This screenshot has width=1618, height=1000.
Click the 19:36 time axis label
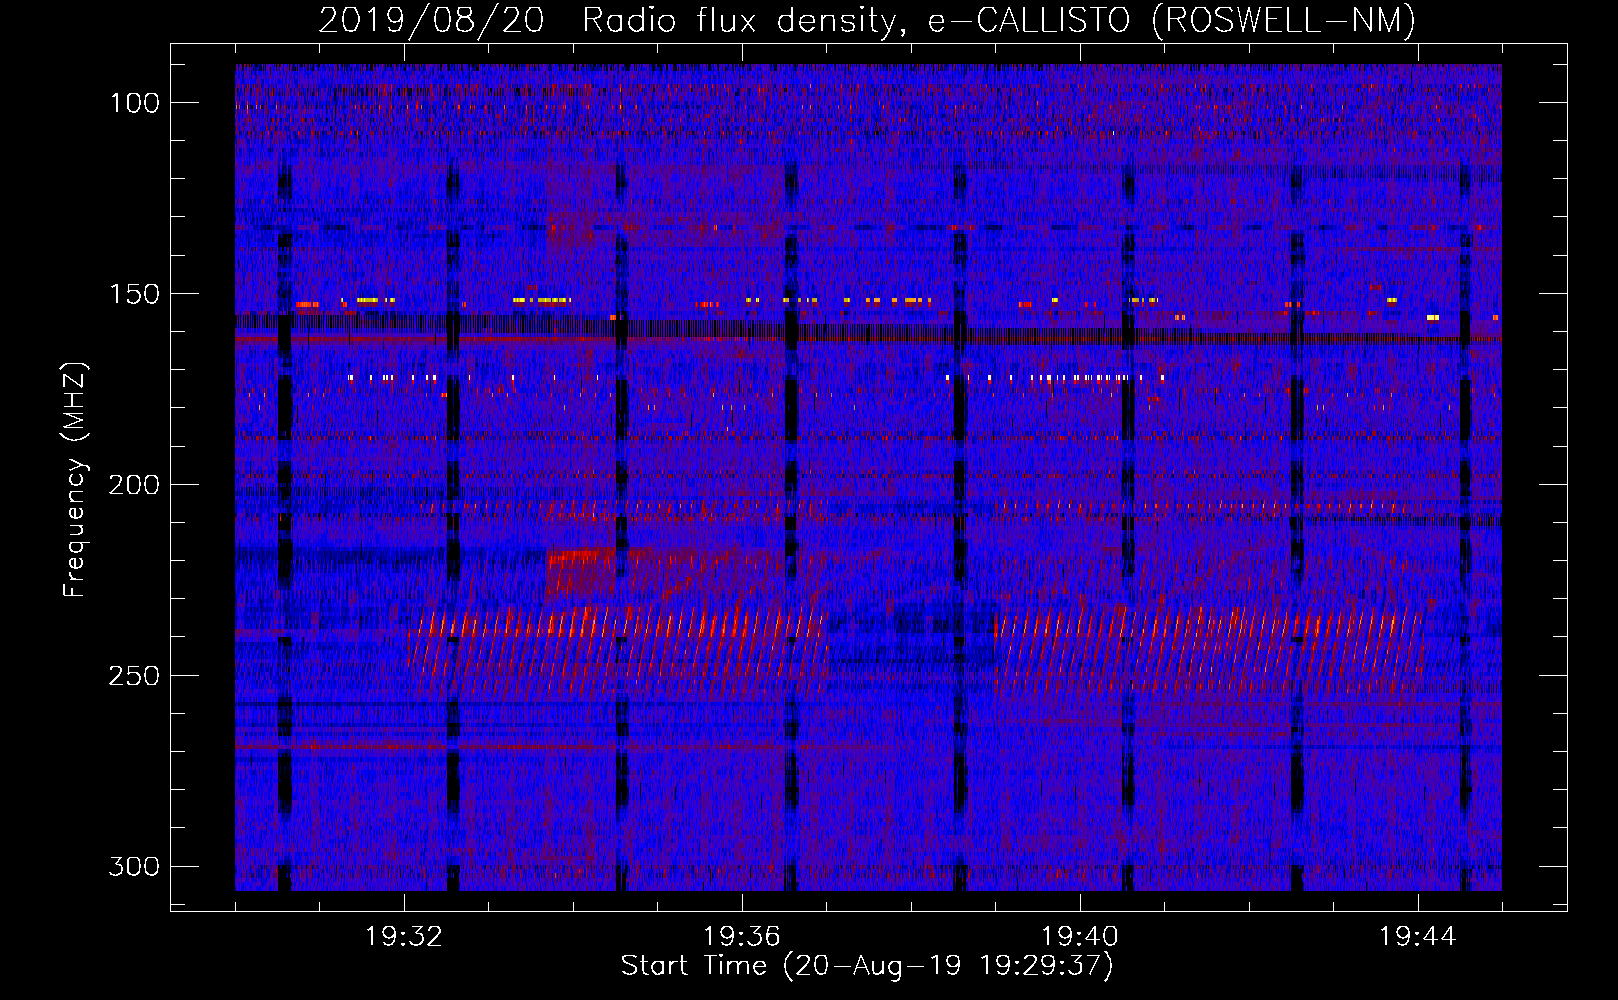(742, 937)
